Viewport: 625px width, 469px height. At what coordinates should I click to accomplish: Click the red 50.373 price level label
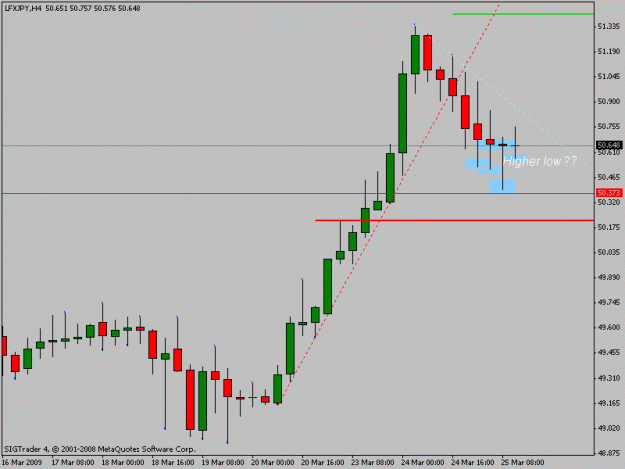609,193
